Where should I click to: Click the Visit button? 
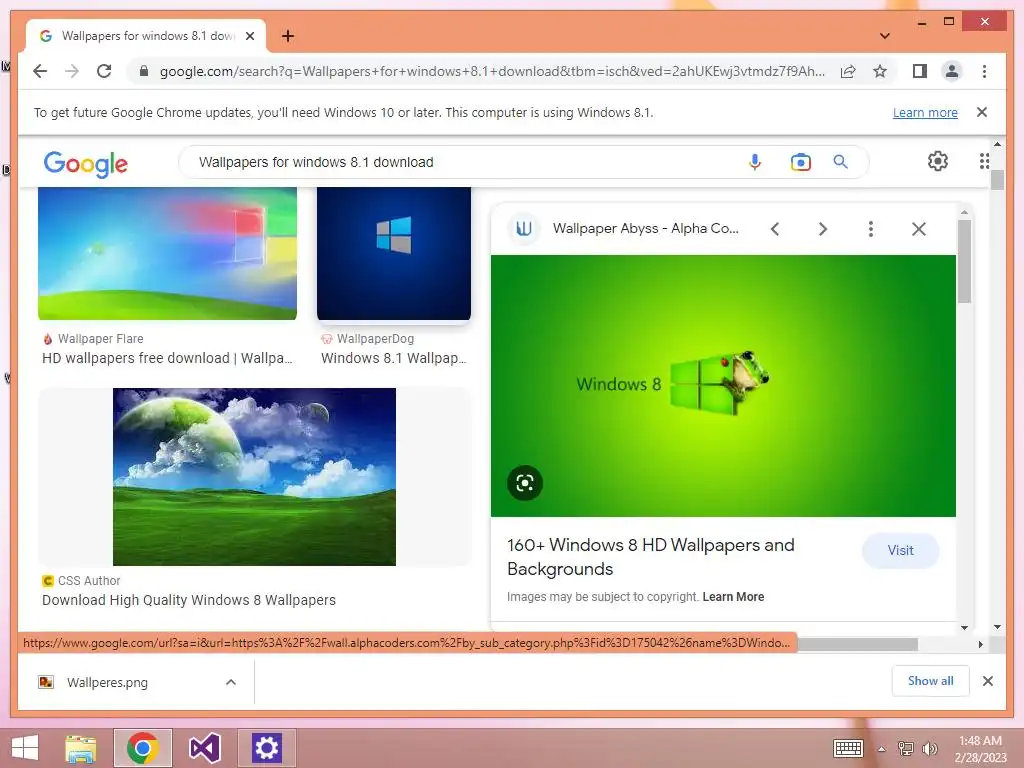[901, 551]
